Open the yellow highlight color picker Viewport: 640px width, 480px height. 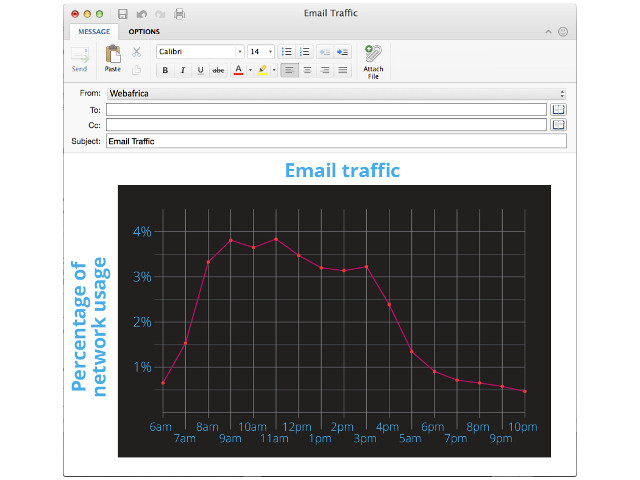click(274, 70)
